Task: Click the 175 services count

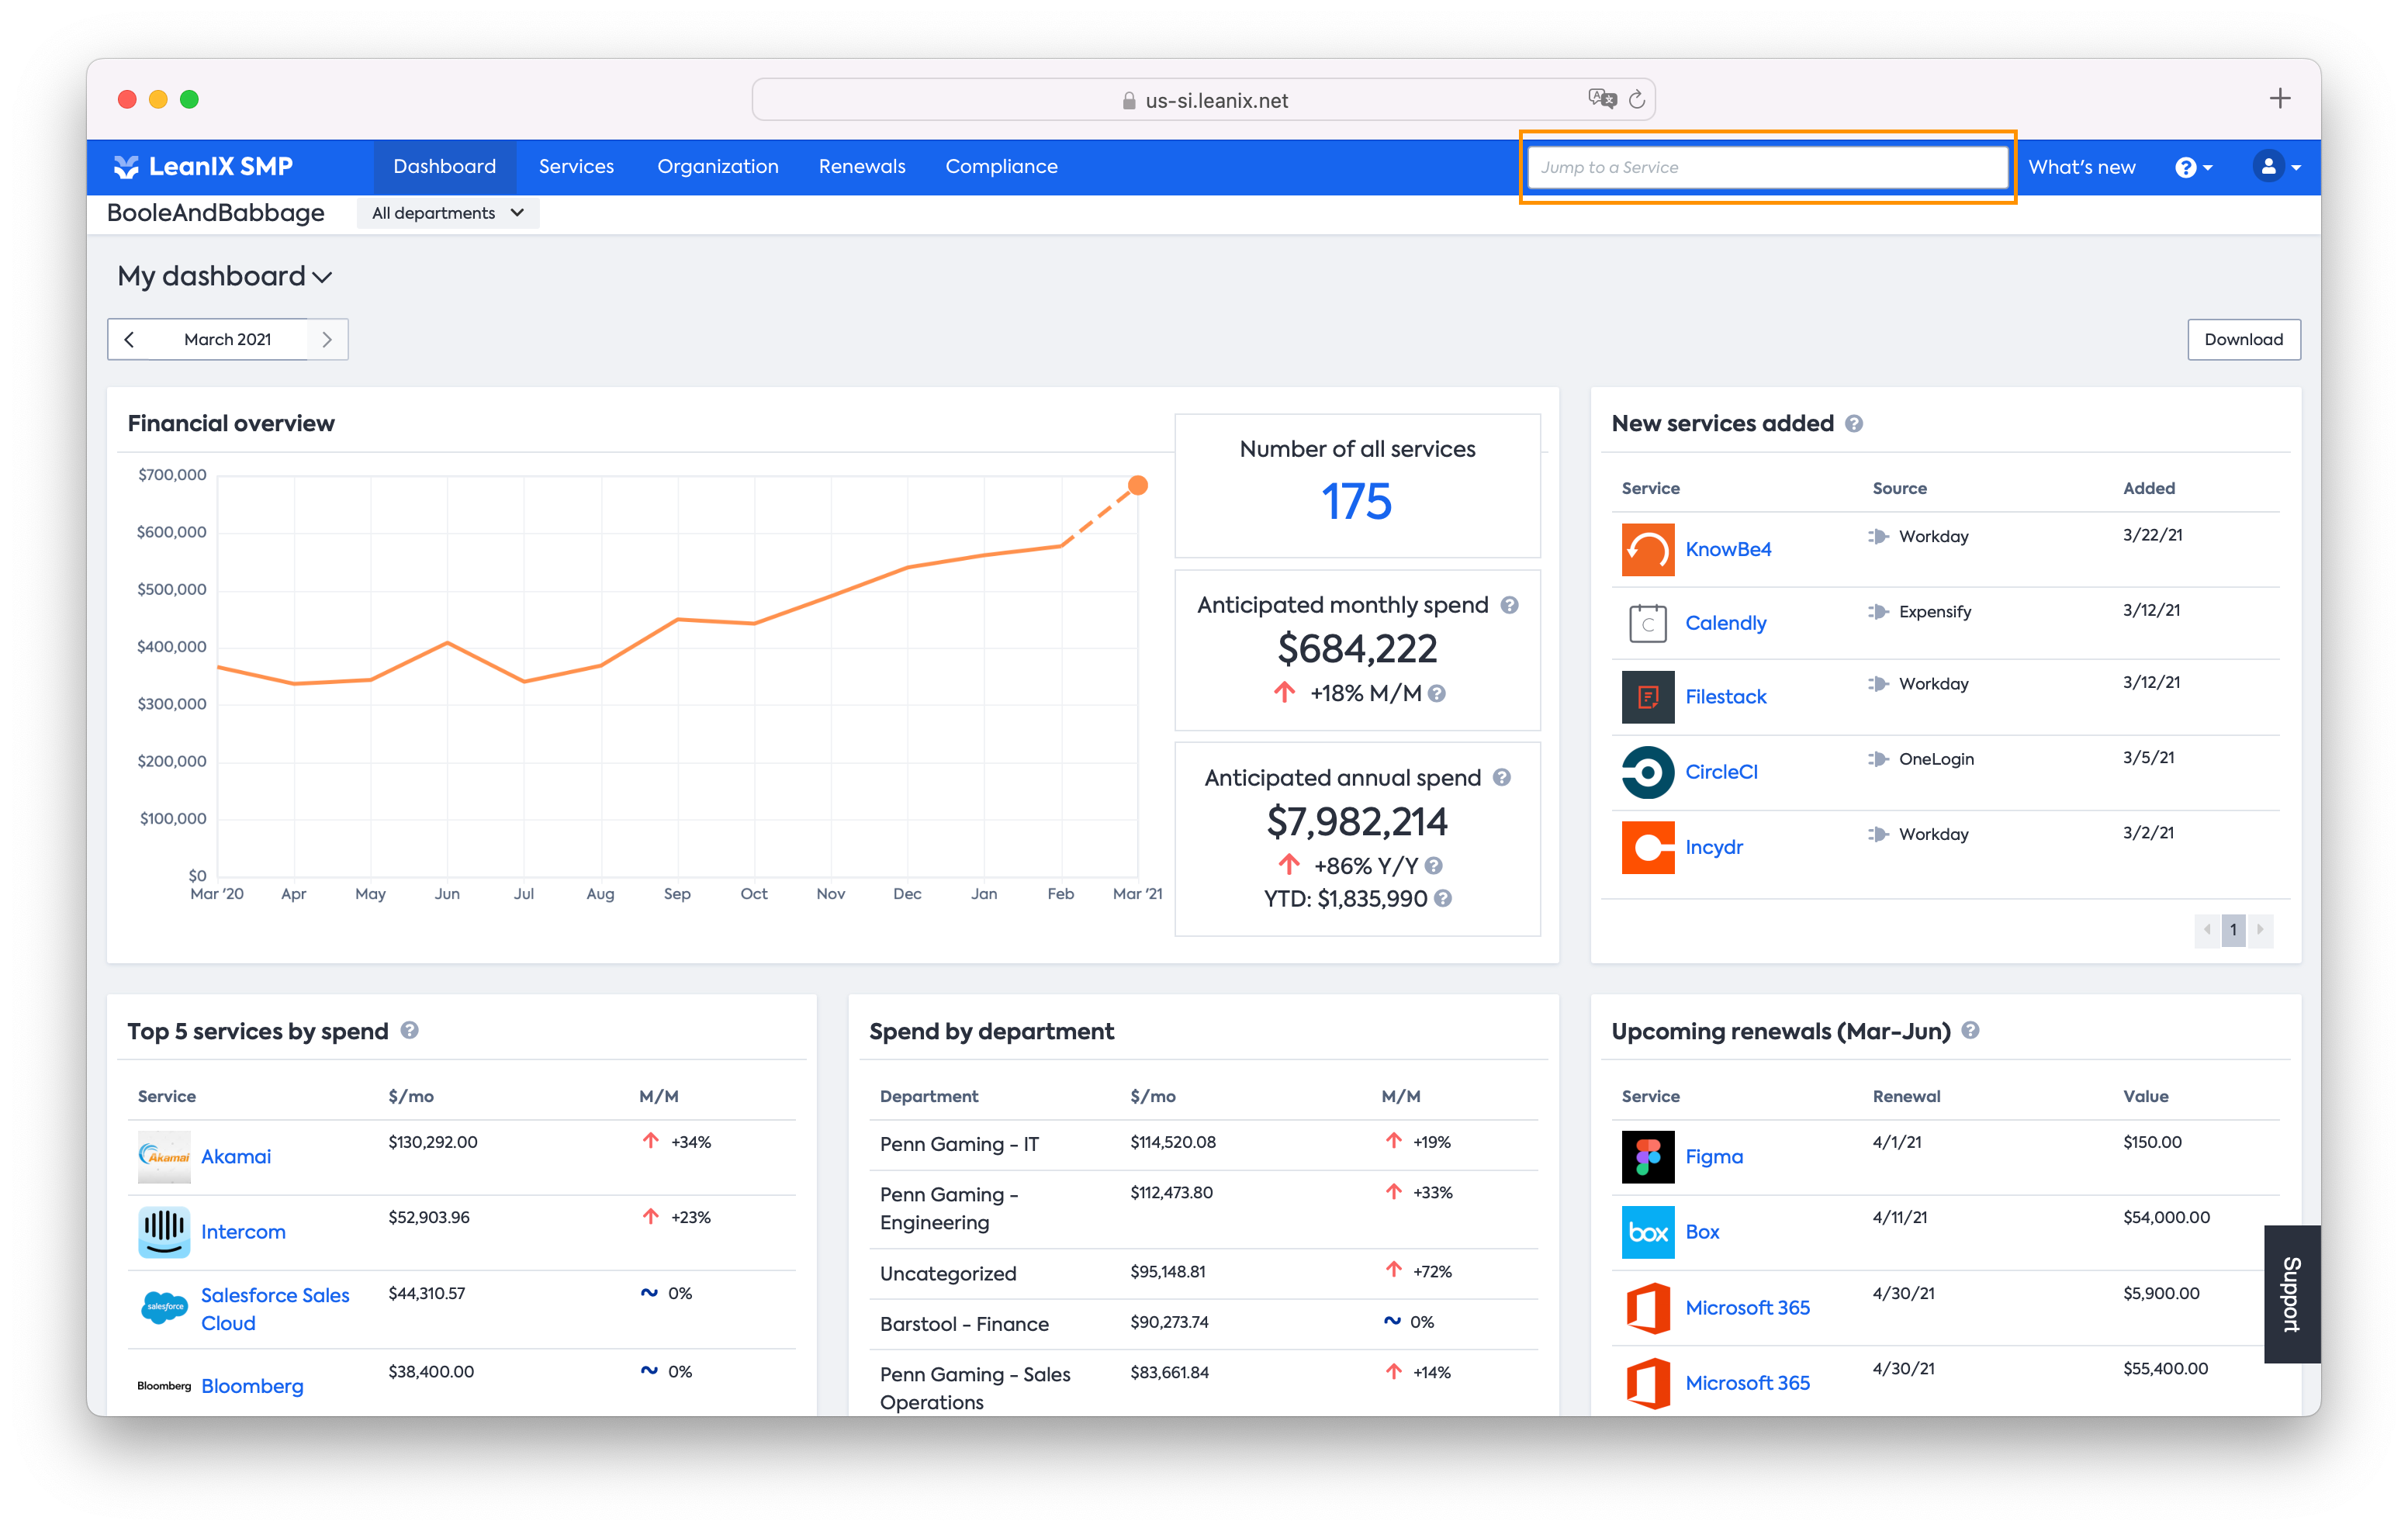Action: (1356, 501)
